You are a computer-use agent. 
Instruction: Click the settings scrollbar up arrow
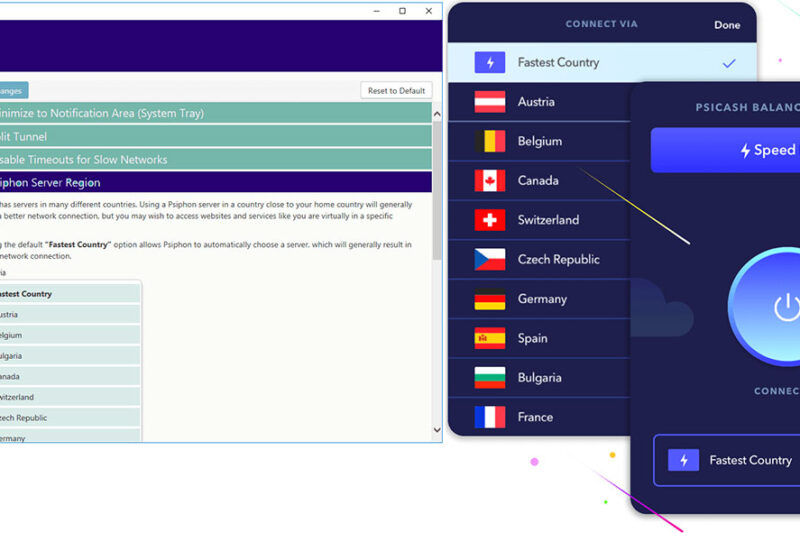tap(437, 114)
